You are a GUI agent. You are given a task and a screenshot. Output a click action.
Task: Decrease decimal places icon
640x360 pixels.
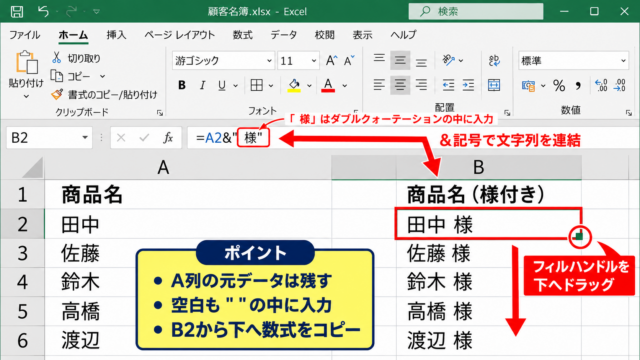pos(620,86)
